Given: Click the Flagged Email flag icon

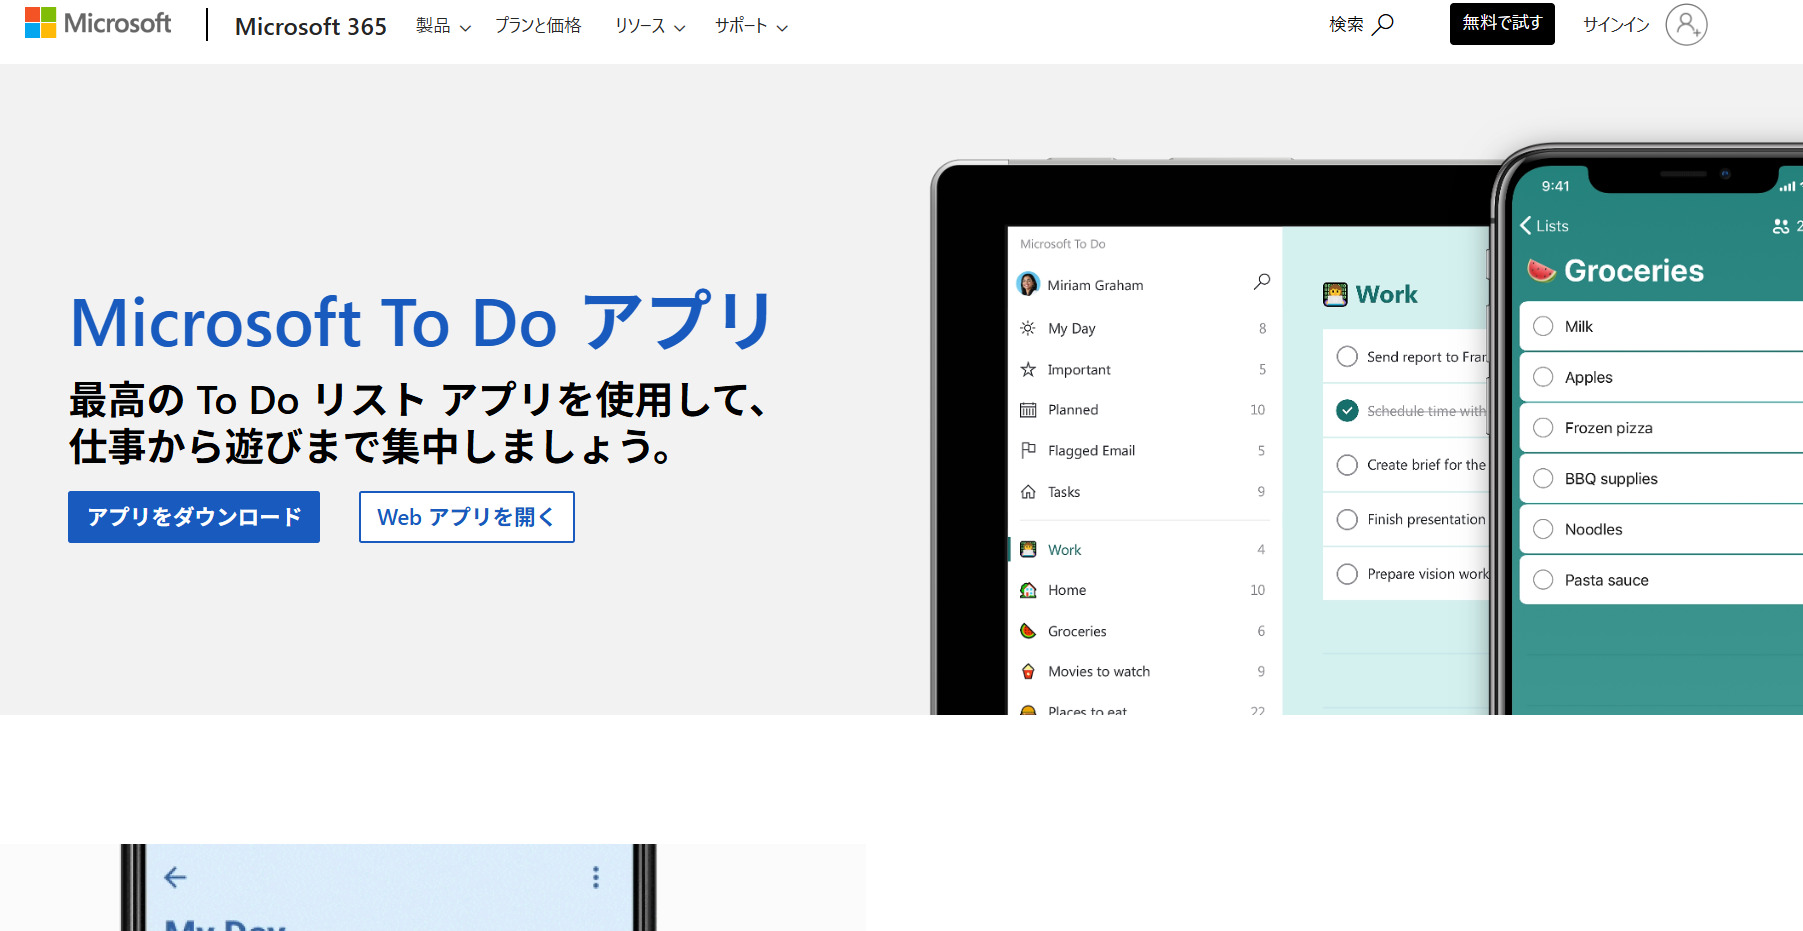Looking at the screenshot, I should [x=1028, y=450].
